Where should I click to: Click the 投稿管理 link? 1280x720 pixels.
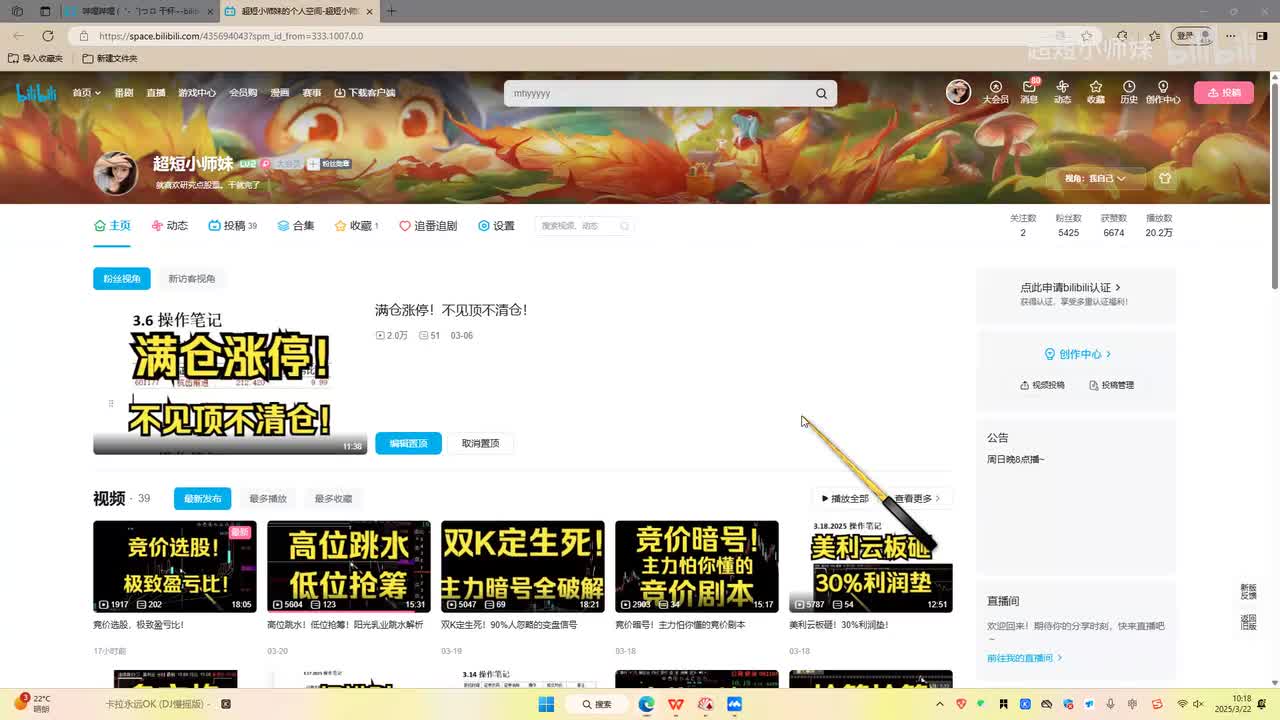click(x=1111, y=385)
